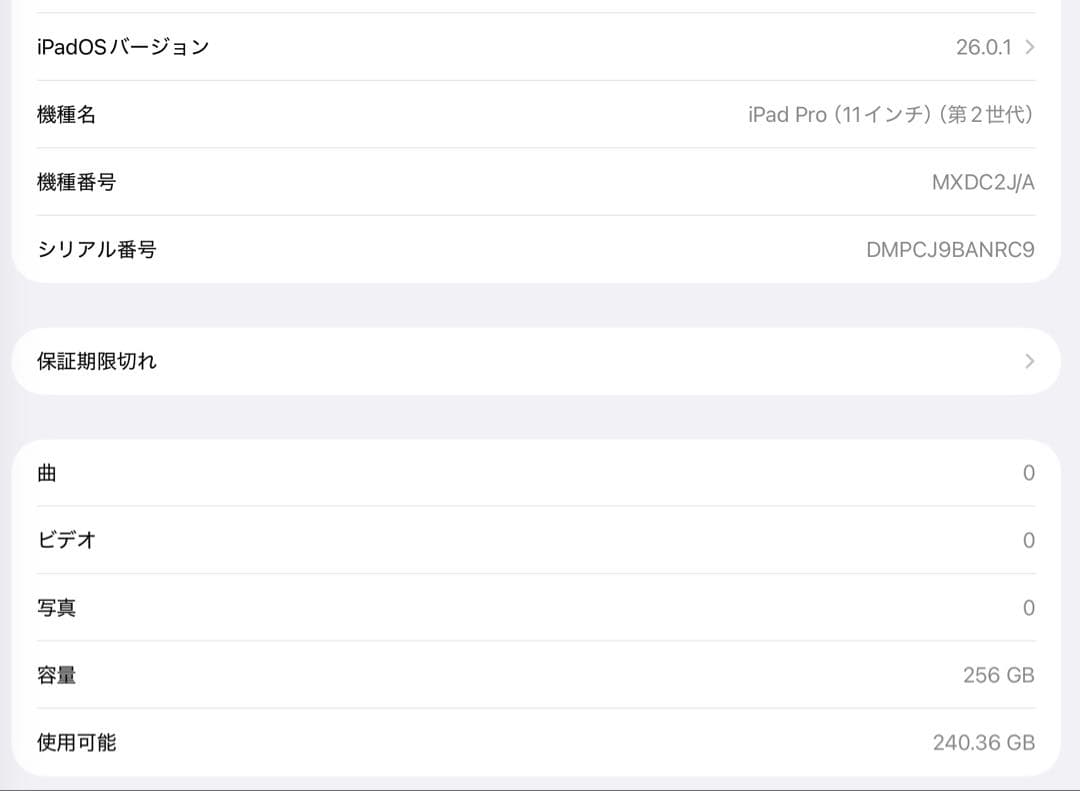Tap the 256 GB capacity value
Screen dimensions: 1080x791
click(998, 675)
